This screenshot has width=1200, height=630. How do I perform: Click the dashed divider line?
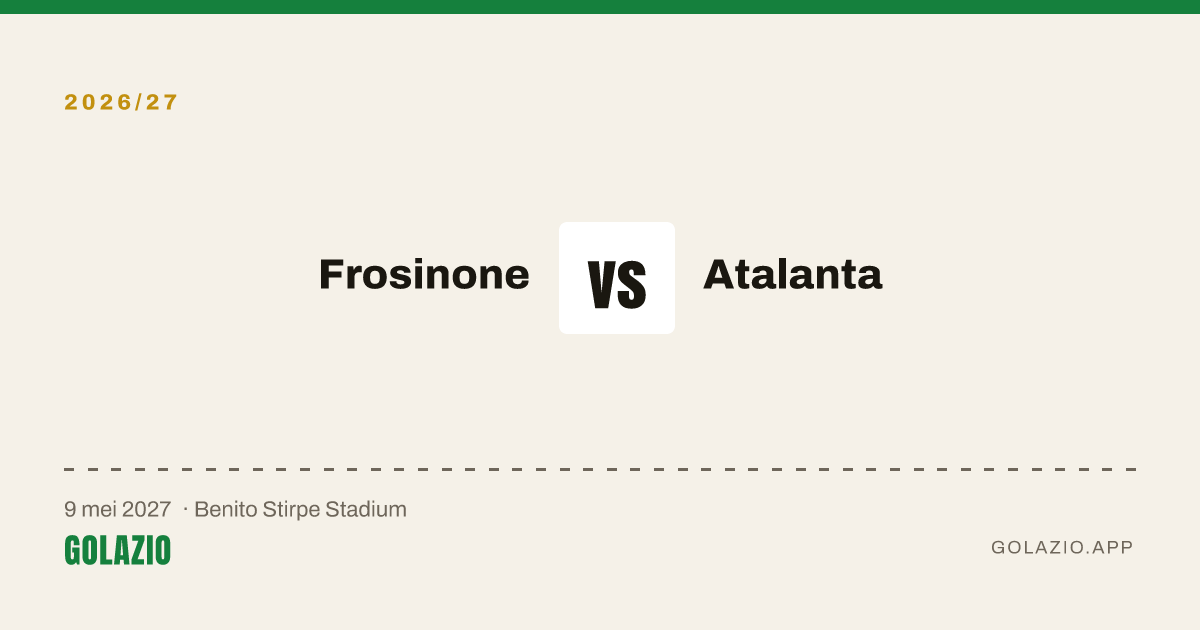coord(600,469)
